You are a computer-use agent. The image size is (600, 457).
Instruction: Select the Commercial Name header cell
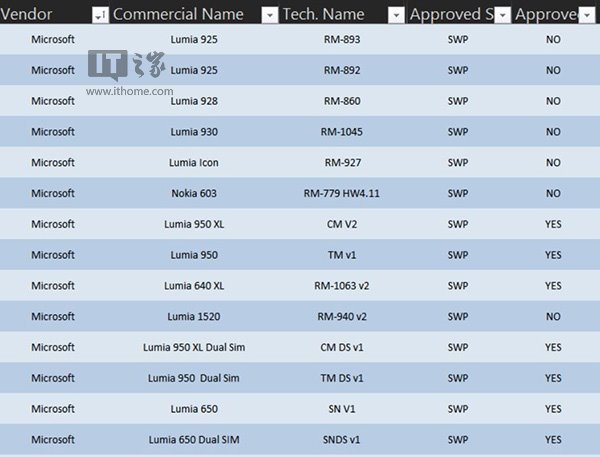194,12
